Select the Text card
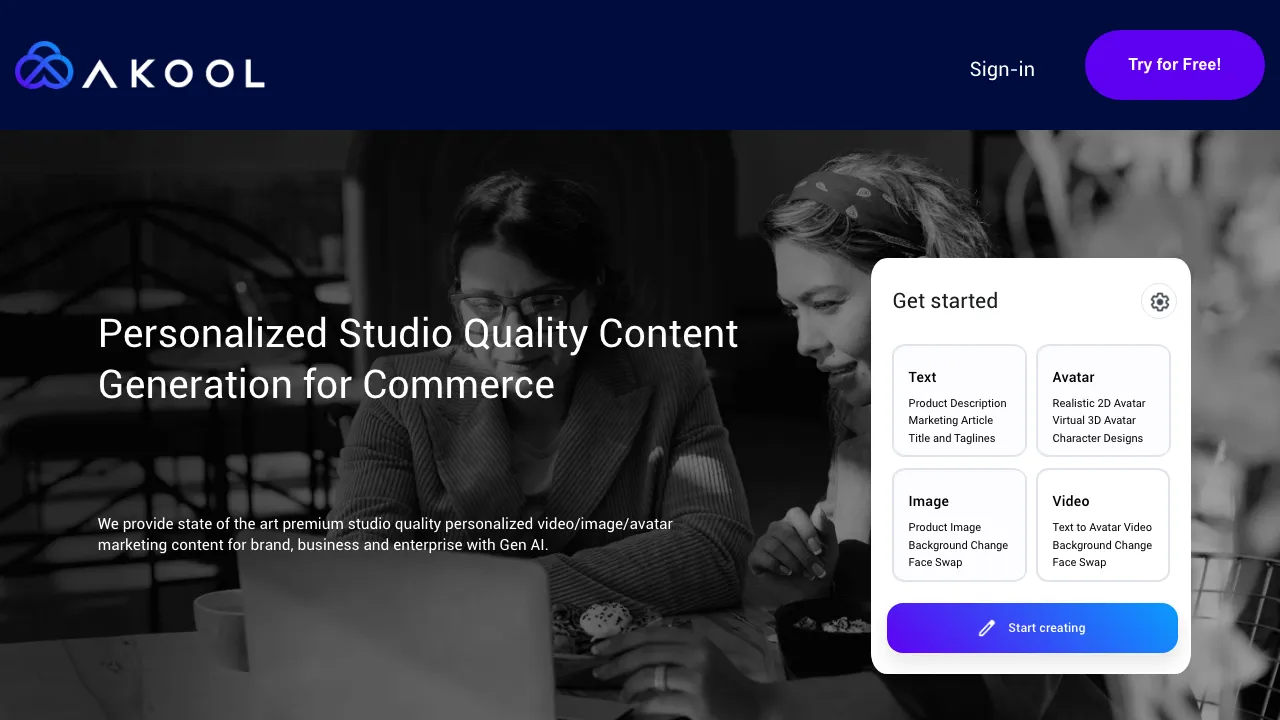This screenshot has height=720, width=1280. point(960,400)
